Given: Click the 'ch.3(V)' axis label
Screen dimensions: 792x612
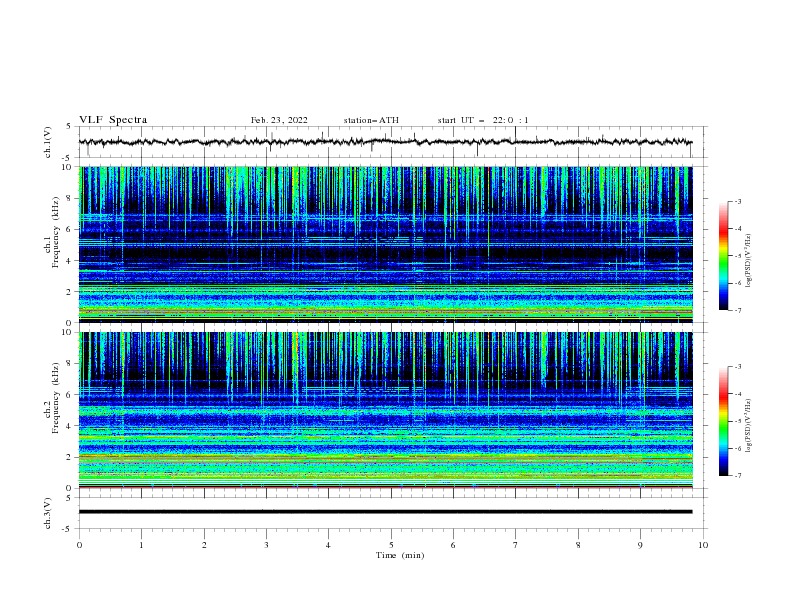Looking at the screenshot, I should (48, 513).
